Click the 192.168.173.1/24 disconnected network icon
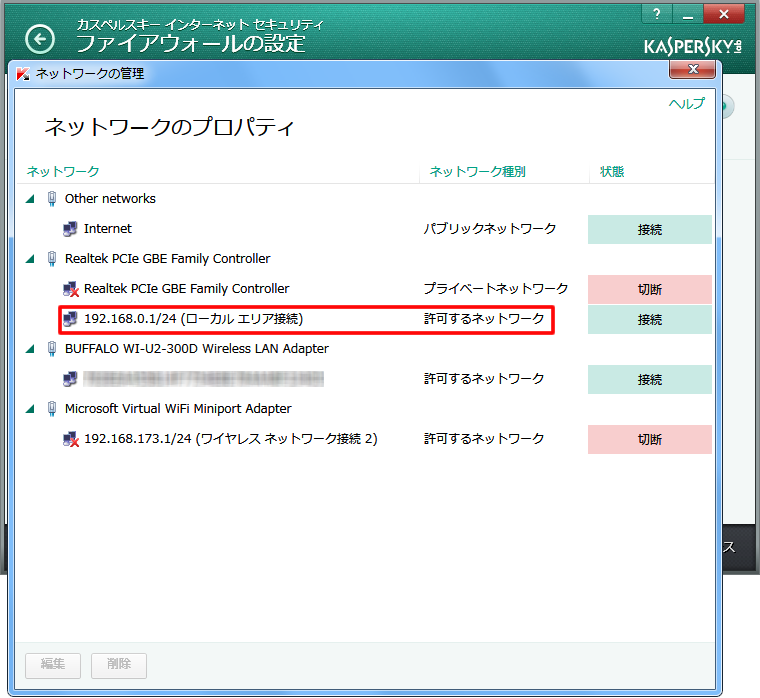Viewport: 760px width, 698px height. point(70,439)
